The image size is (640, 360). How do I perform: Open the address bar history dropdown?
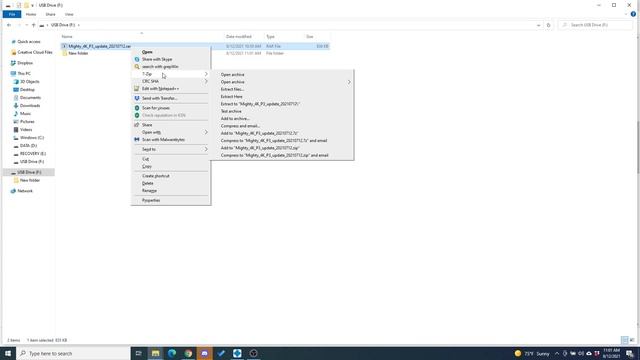(538, 25)
